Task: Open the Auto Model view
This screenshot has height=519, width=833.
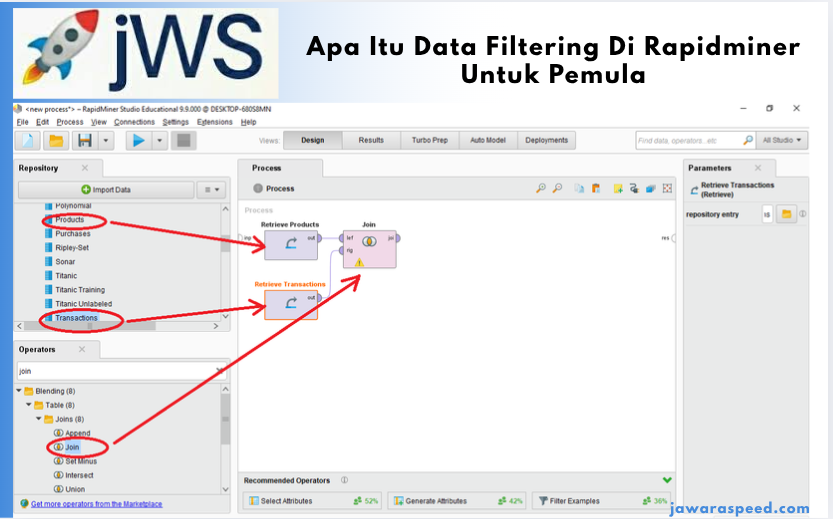Action: coord(488,140)
